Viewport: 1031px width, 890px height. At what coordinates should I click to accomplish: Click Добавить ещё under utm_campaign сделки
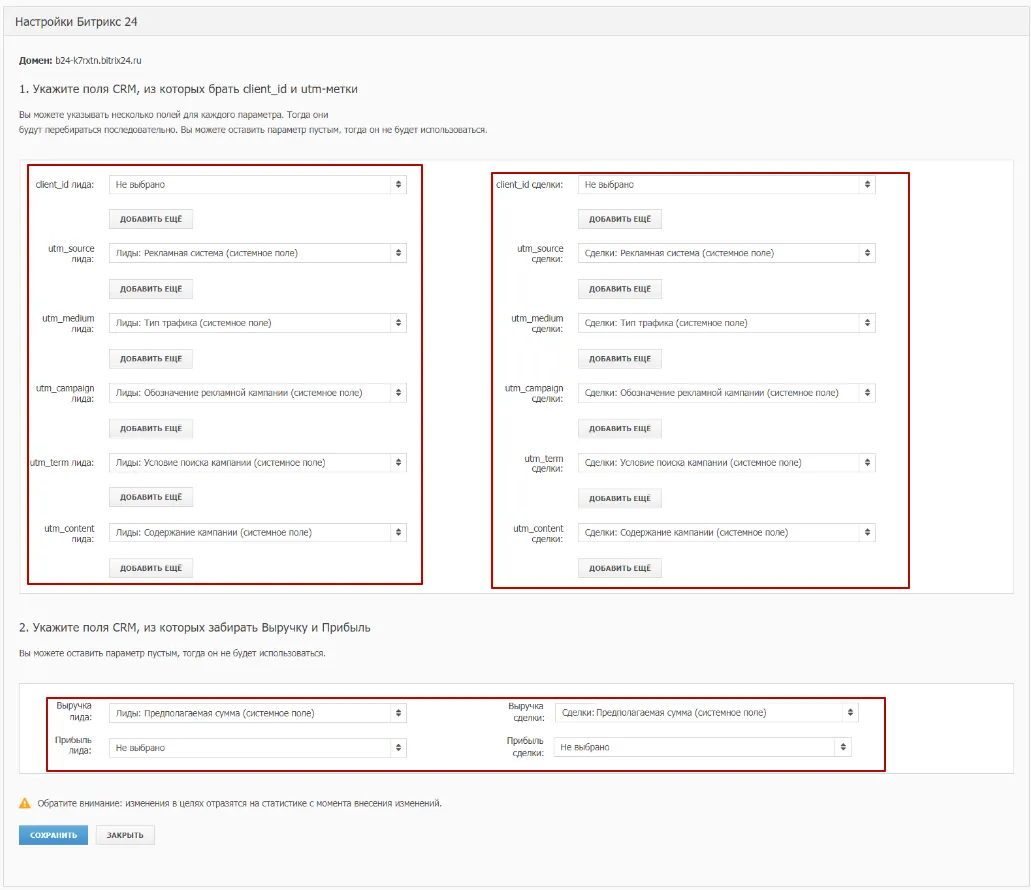click(620, 429)
